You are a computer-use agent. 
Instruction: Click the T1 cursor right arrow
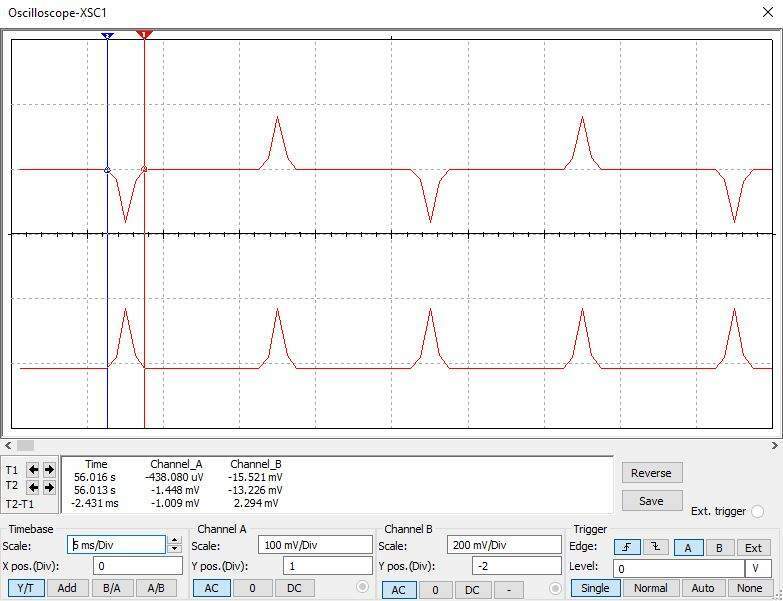pos(49,469)
